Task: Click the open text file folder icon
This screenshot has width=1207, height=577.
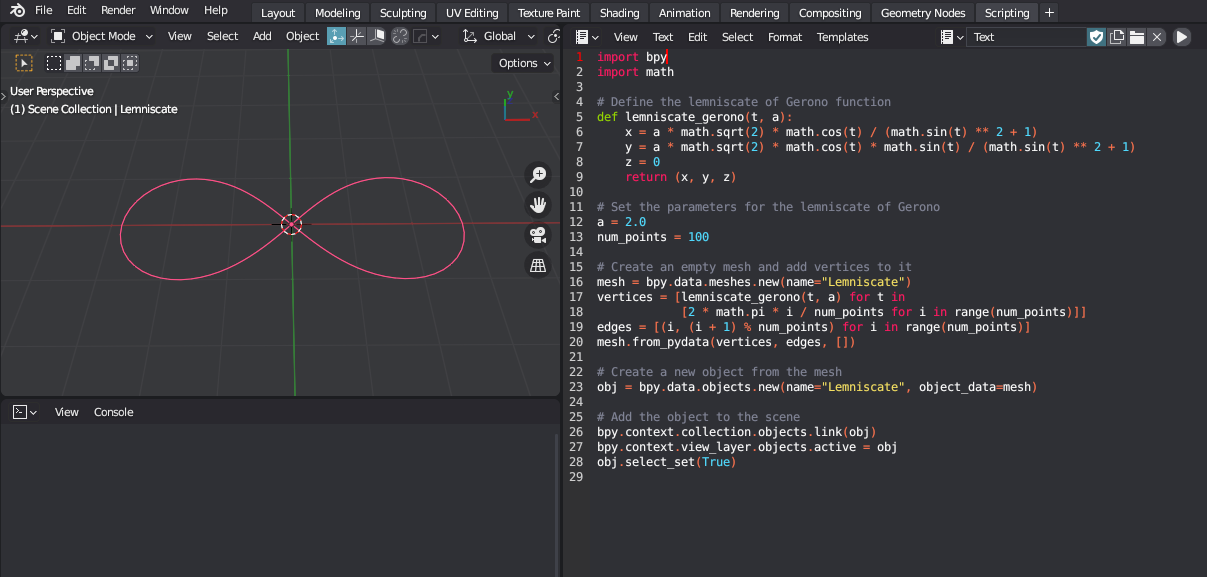Action: (x=1137, y=37)
